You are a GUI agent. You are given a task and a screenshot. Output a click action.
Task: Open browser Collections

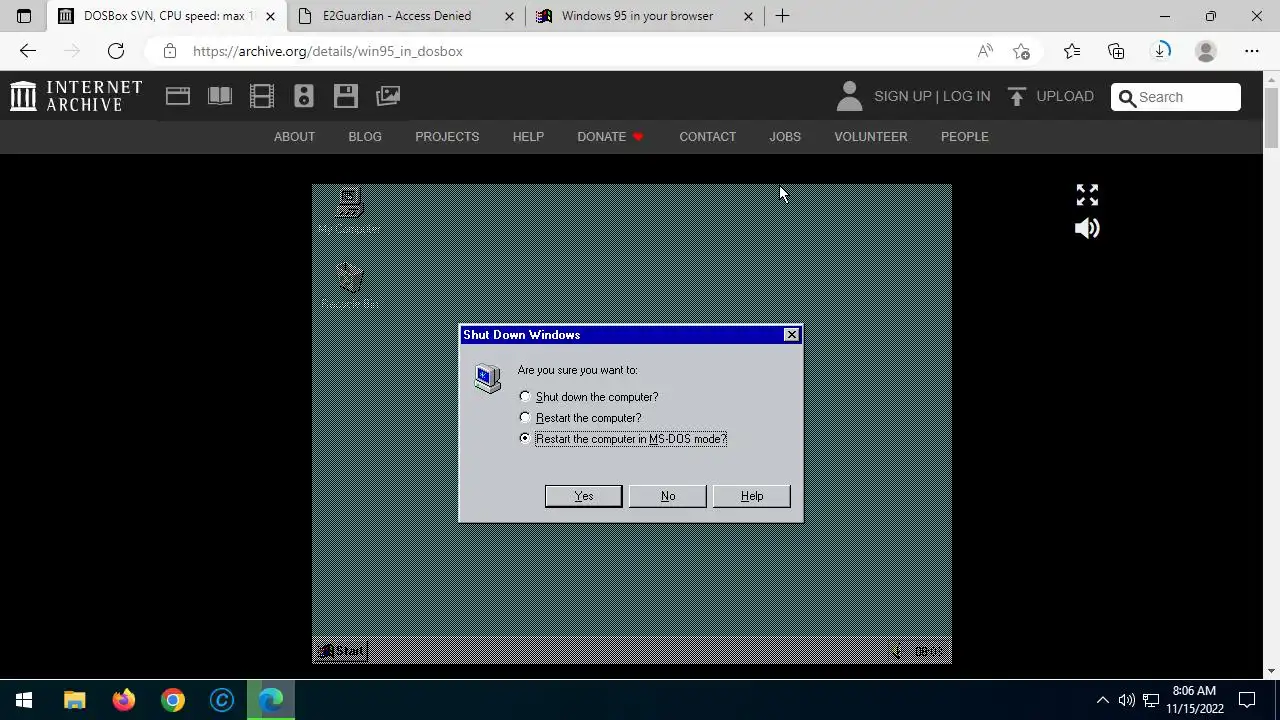tap(1116, 51)
